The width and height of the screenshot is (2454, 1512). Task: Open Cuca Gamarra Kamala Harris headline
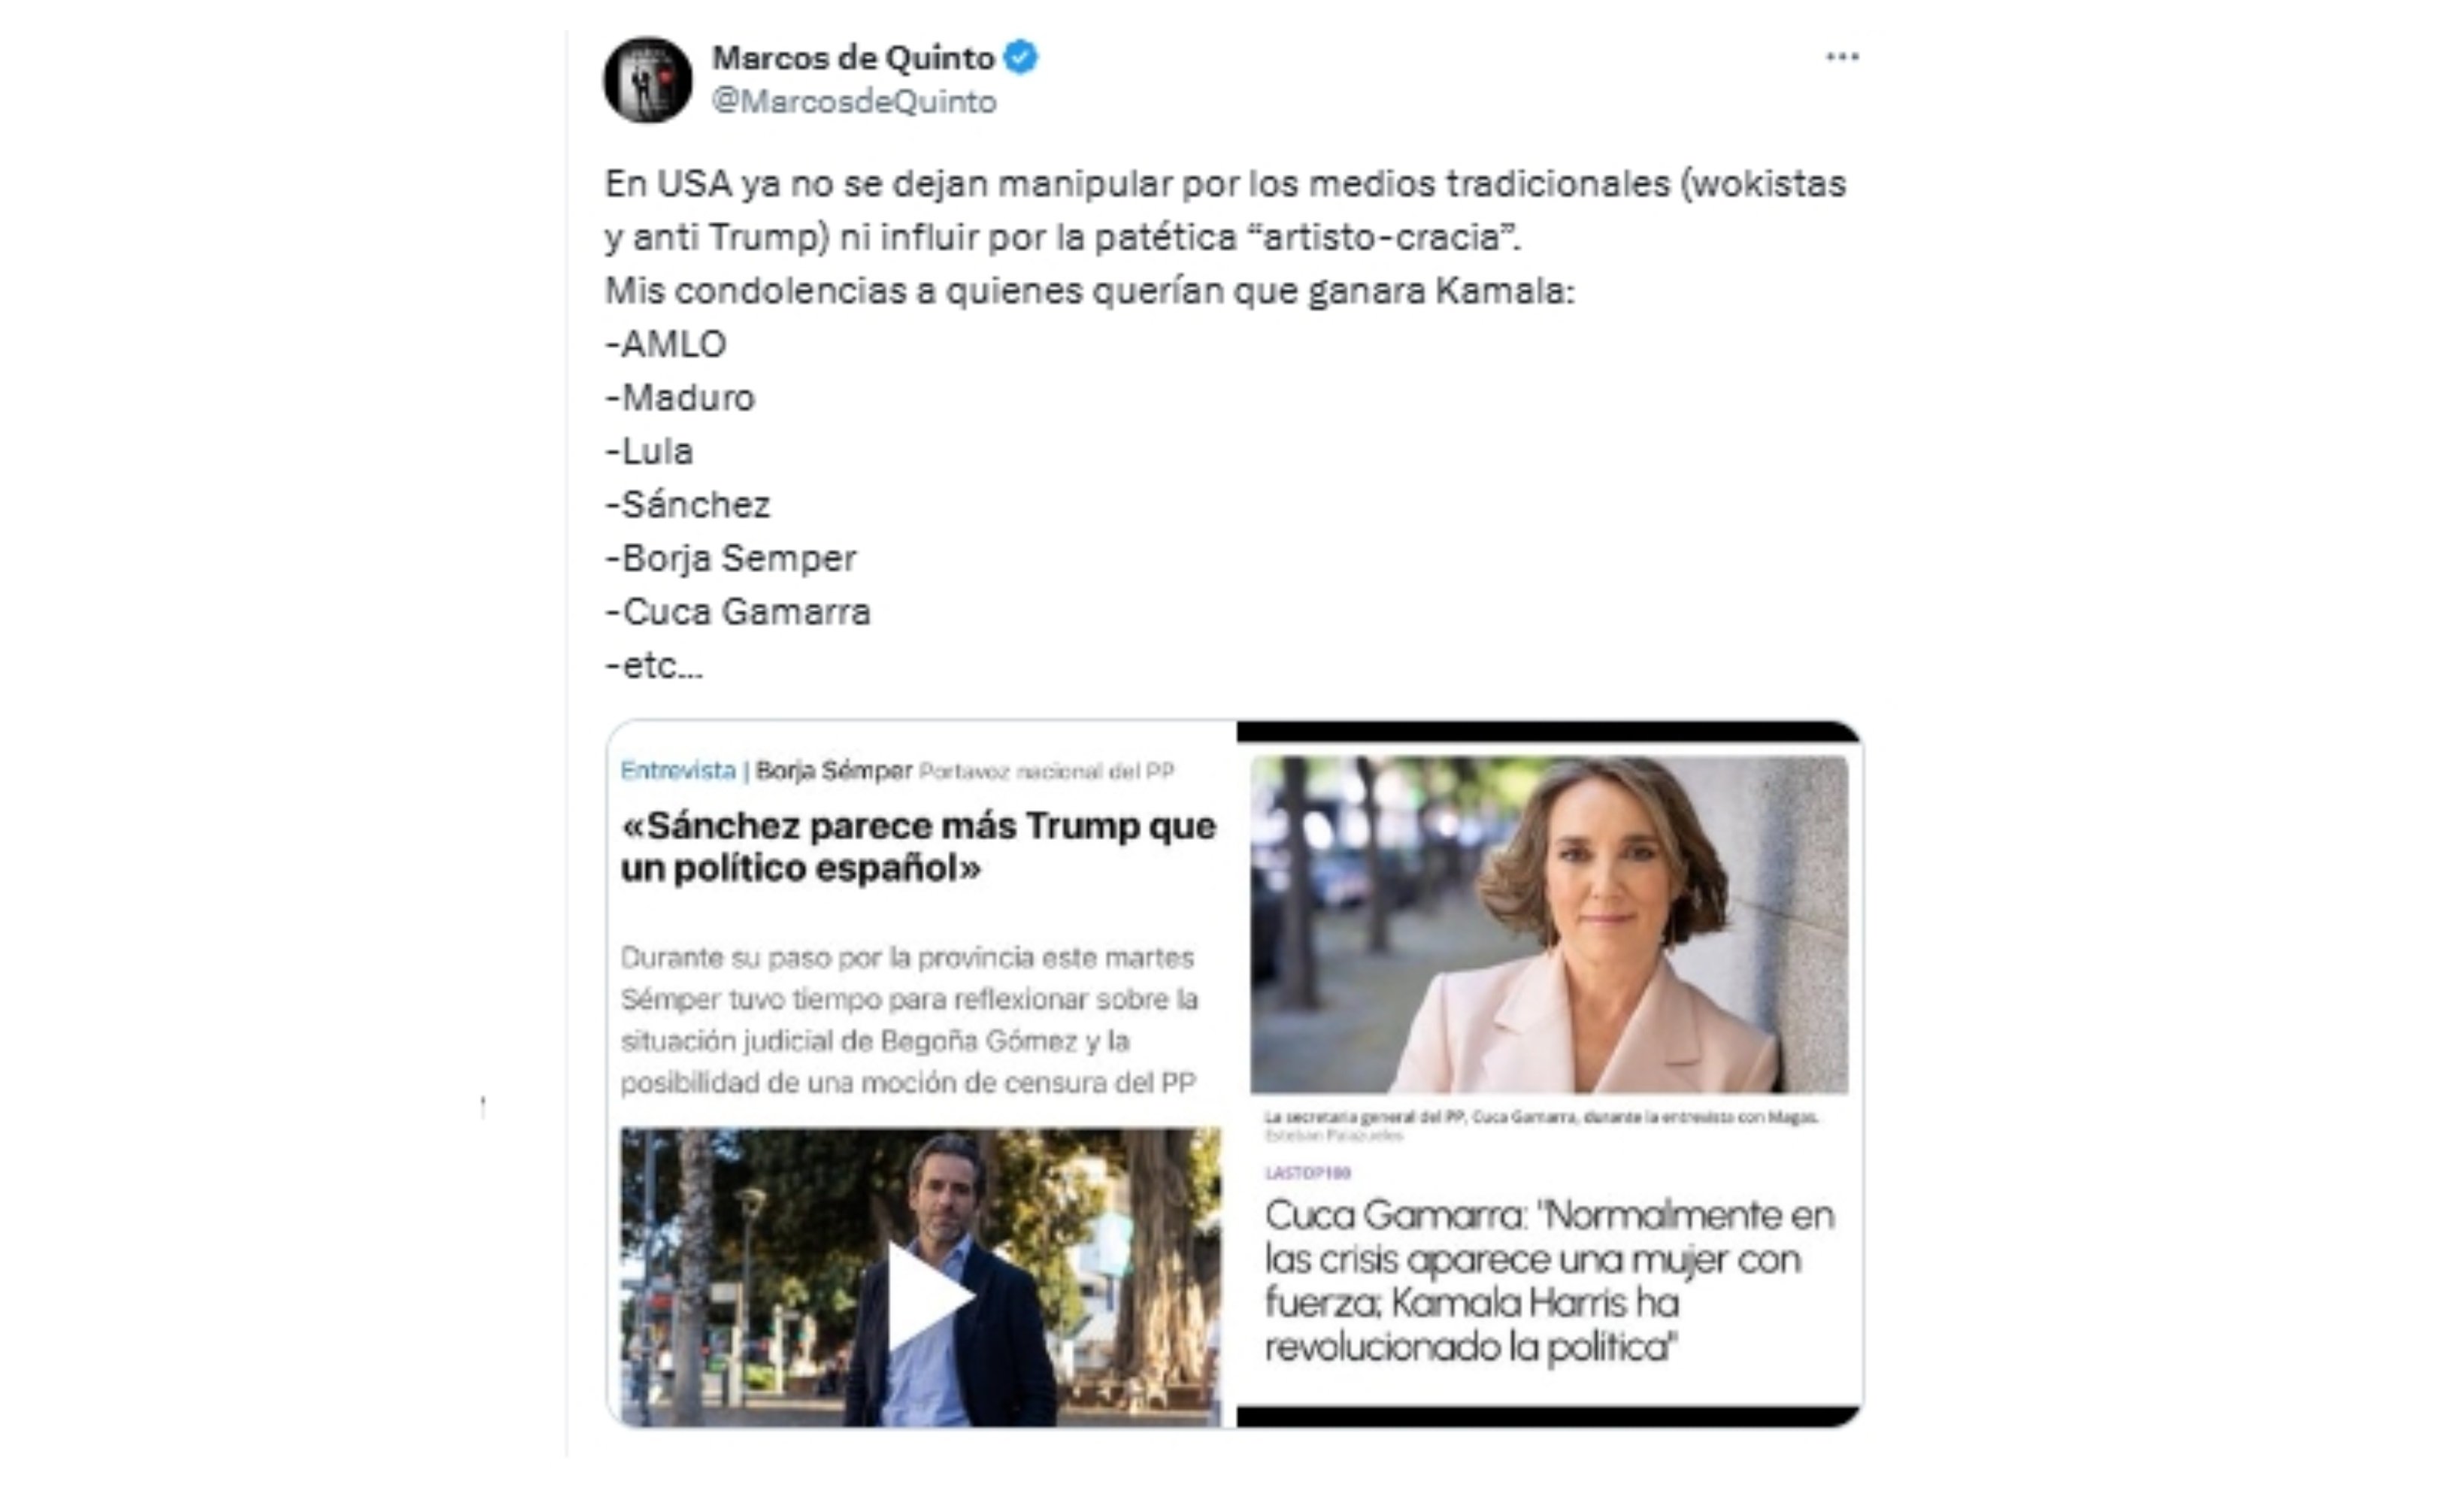pos(1549,1281)
